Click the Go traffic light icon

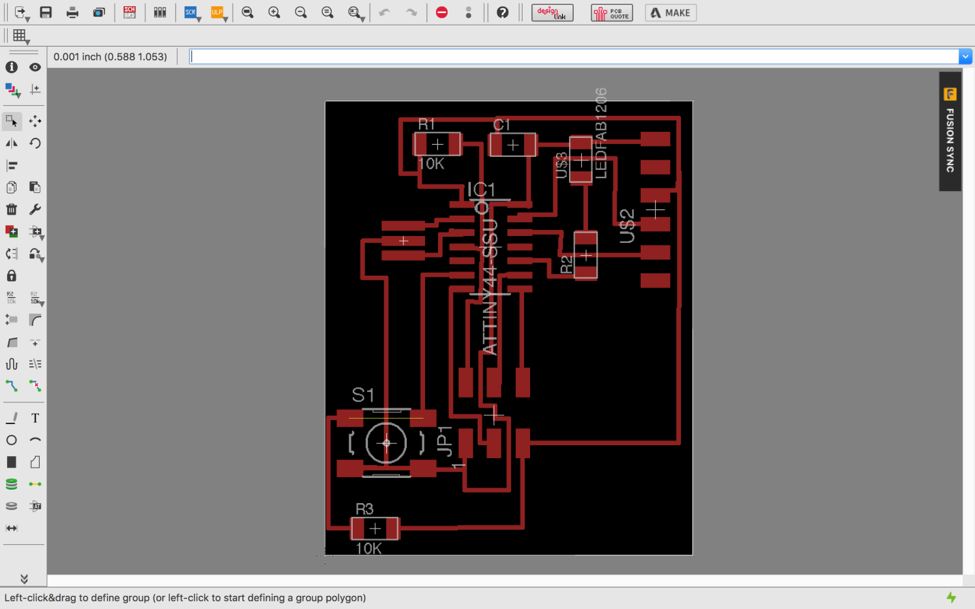[x=468, y=12]
